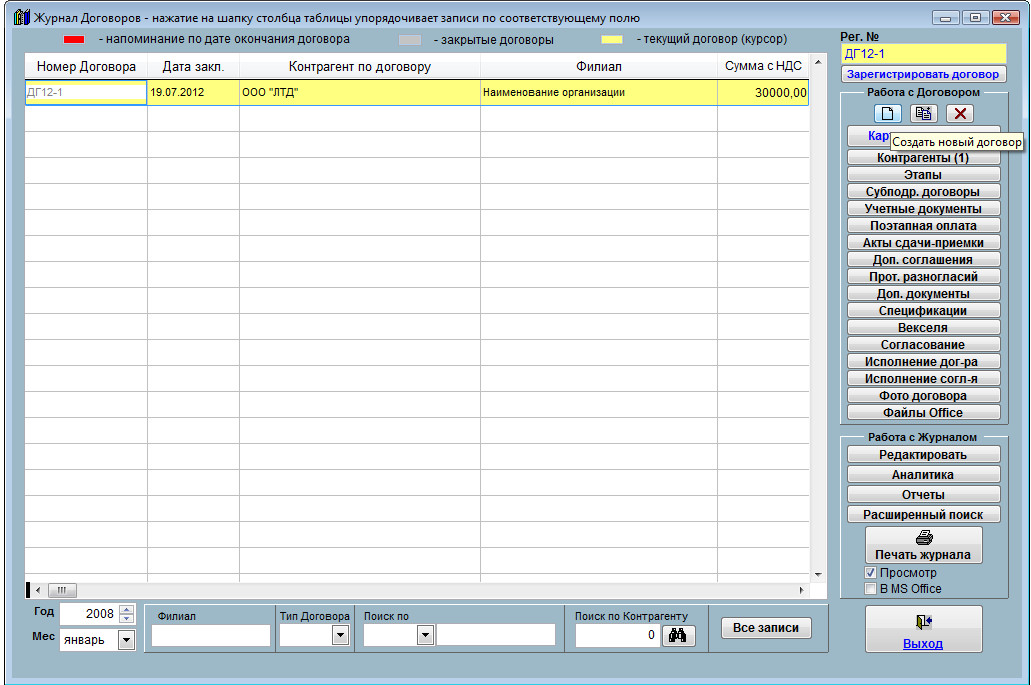Open the Этапы button

click(923, 175)
